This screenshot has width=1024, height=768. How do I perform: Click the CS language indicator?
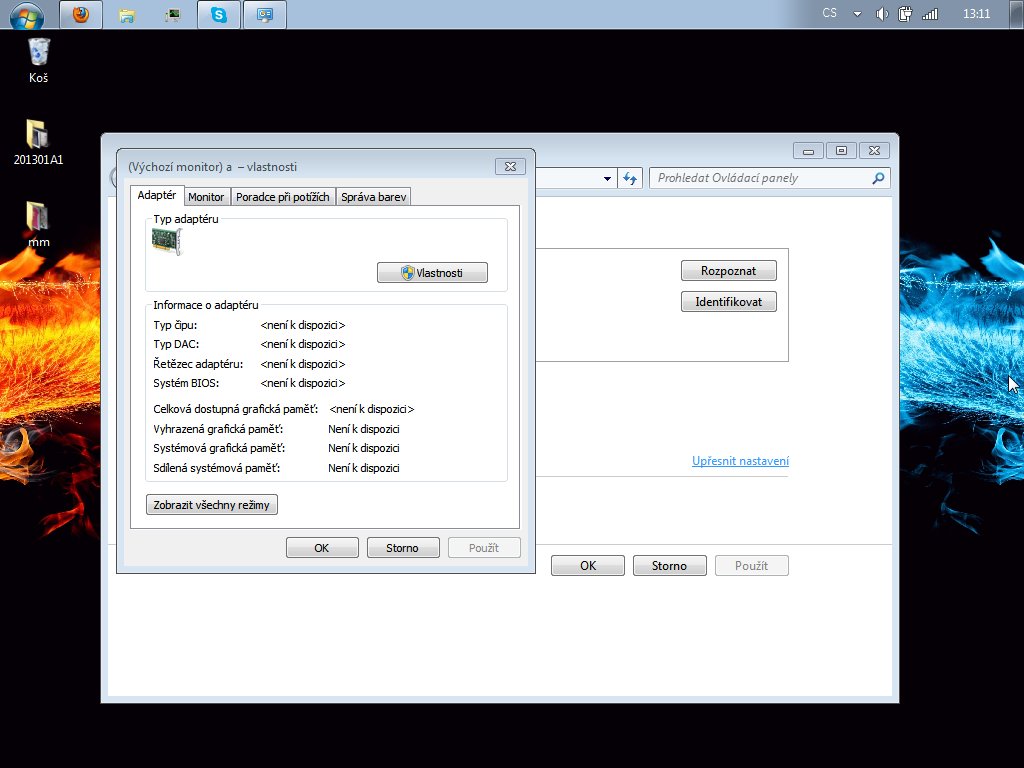point(829,13)
